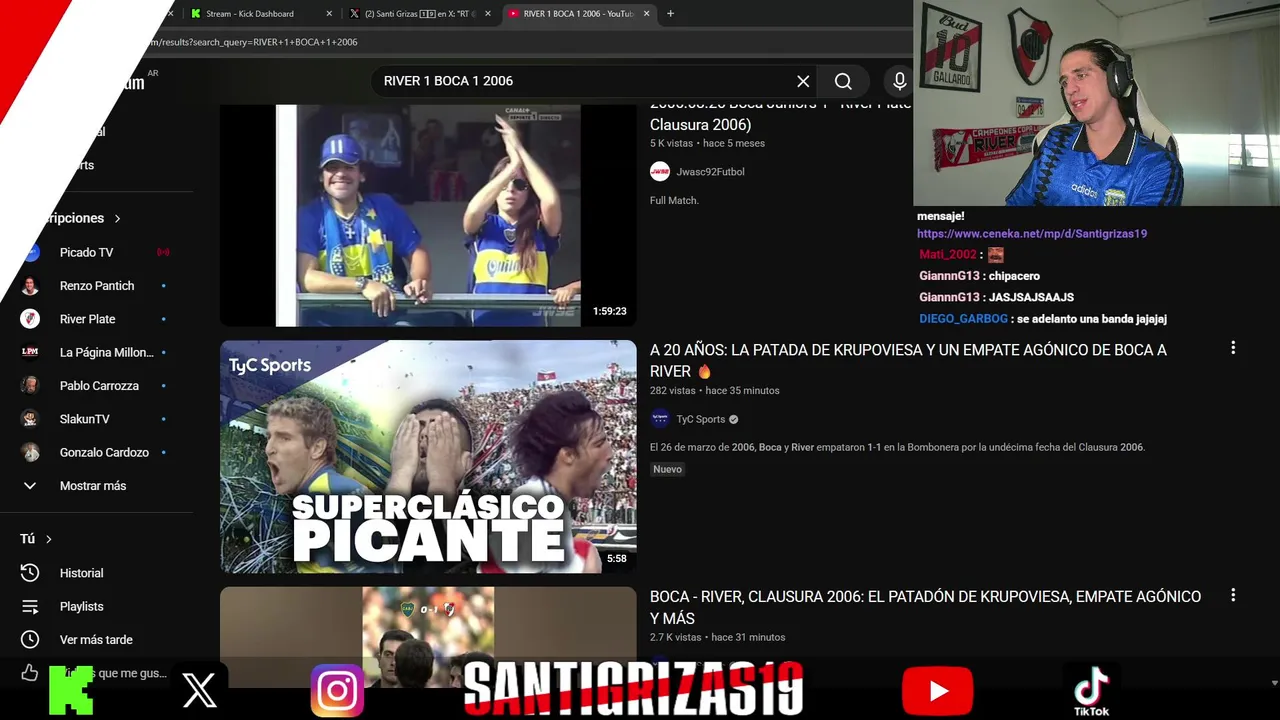Click the SlakunTV channel avatar

point(30,419)
